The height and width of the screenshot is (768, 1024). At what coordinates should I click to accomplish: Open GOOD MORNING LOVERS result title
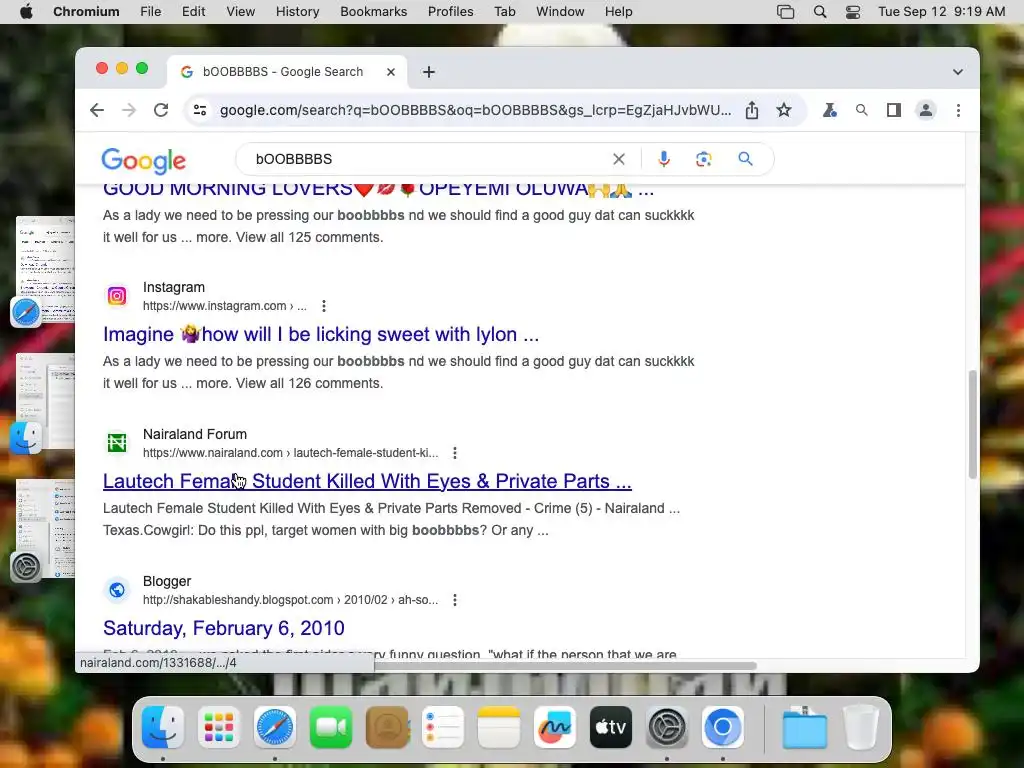[x=378, y=189]
